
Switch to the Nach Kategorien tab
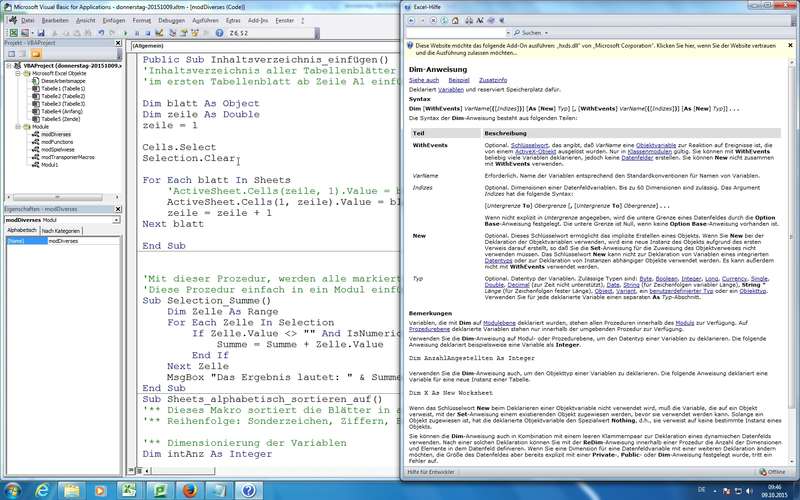click(60, 230)
